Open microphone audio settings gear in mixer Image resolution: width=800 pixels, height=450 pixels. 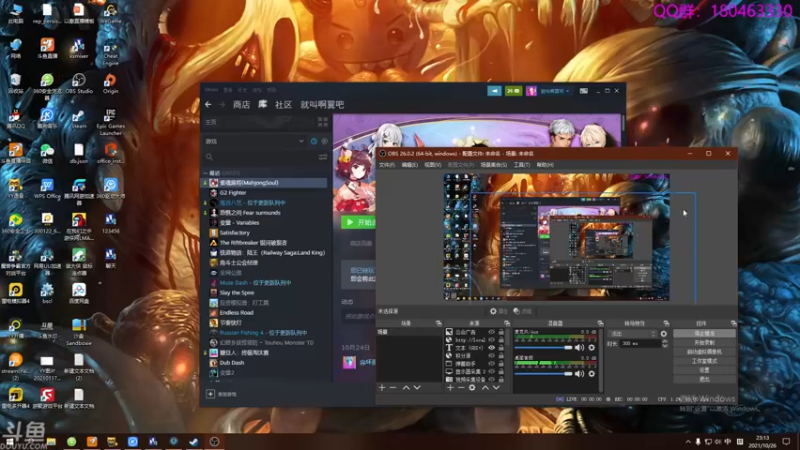coord(592,347)
